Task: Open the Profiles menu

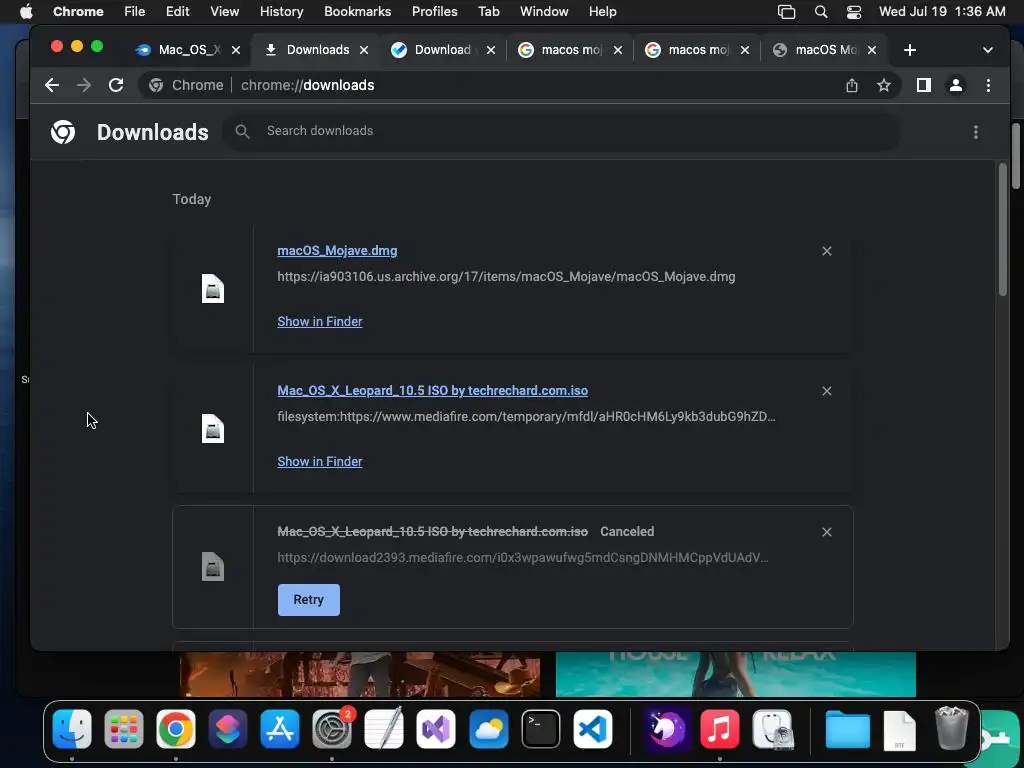Action: click(x=434, y=11)
